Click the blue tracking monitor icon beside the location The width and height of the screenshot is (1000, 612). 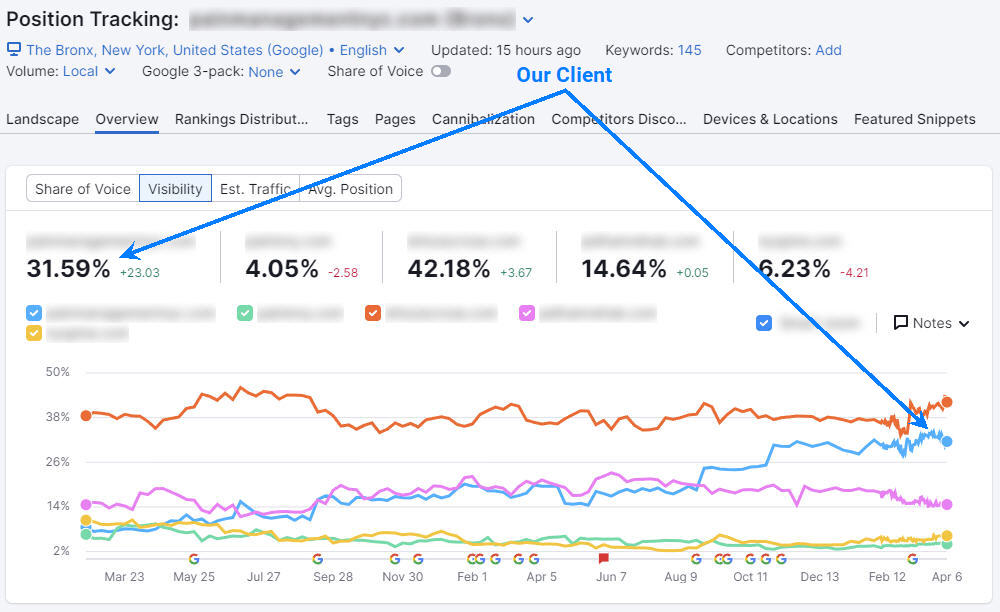point(13,49)
